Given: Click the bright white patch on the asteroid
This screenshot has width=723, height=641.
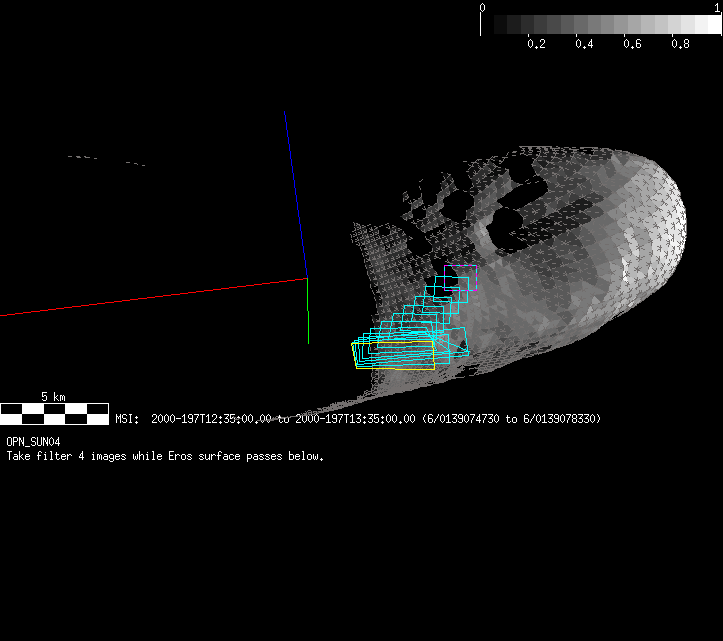Looking at the screenshot, I should (631, 268).
